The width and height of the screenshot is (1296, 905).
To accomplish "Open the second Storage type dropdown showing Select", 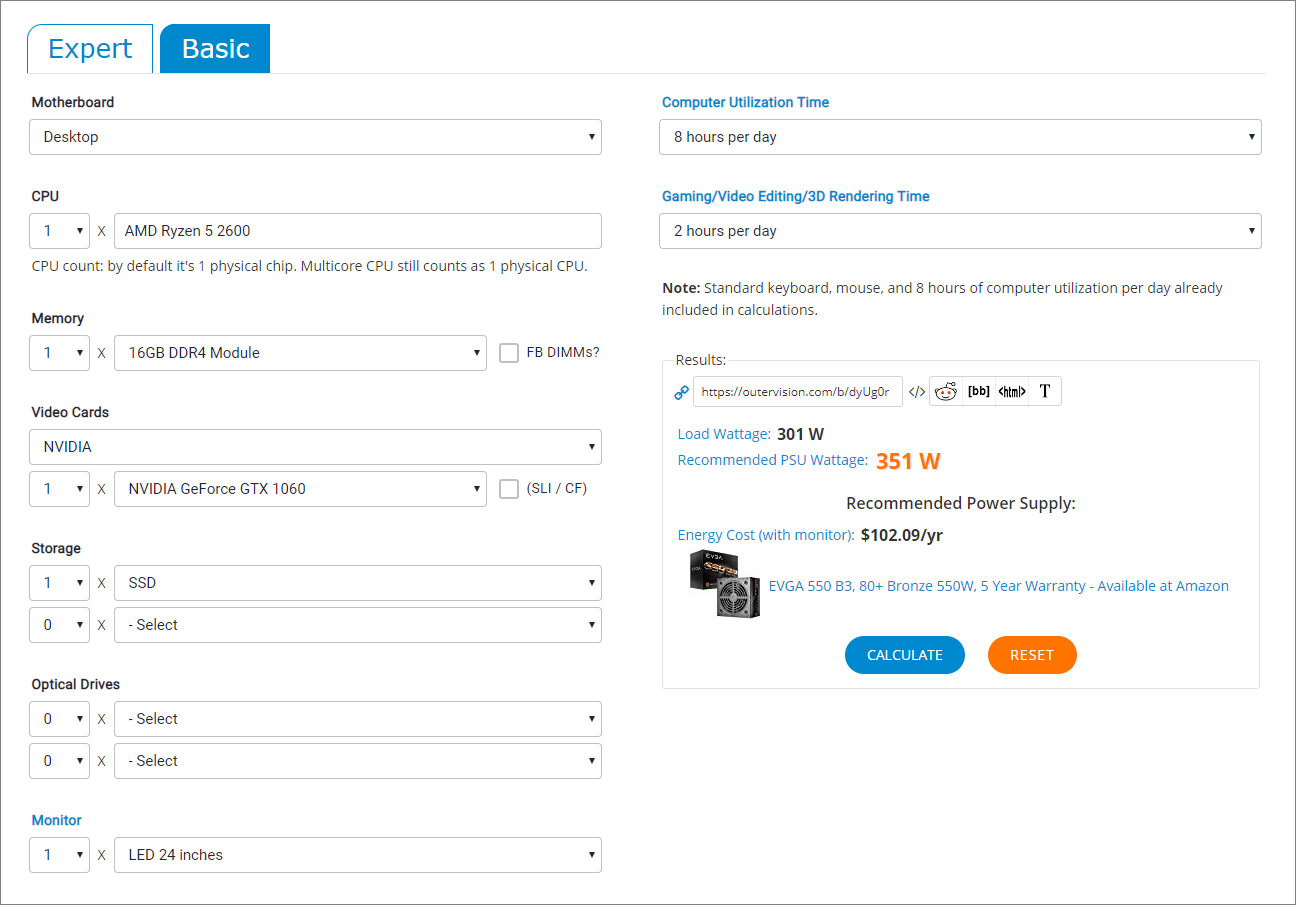I will 358,625.
